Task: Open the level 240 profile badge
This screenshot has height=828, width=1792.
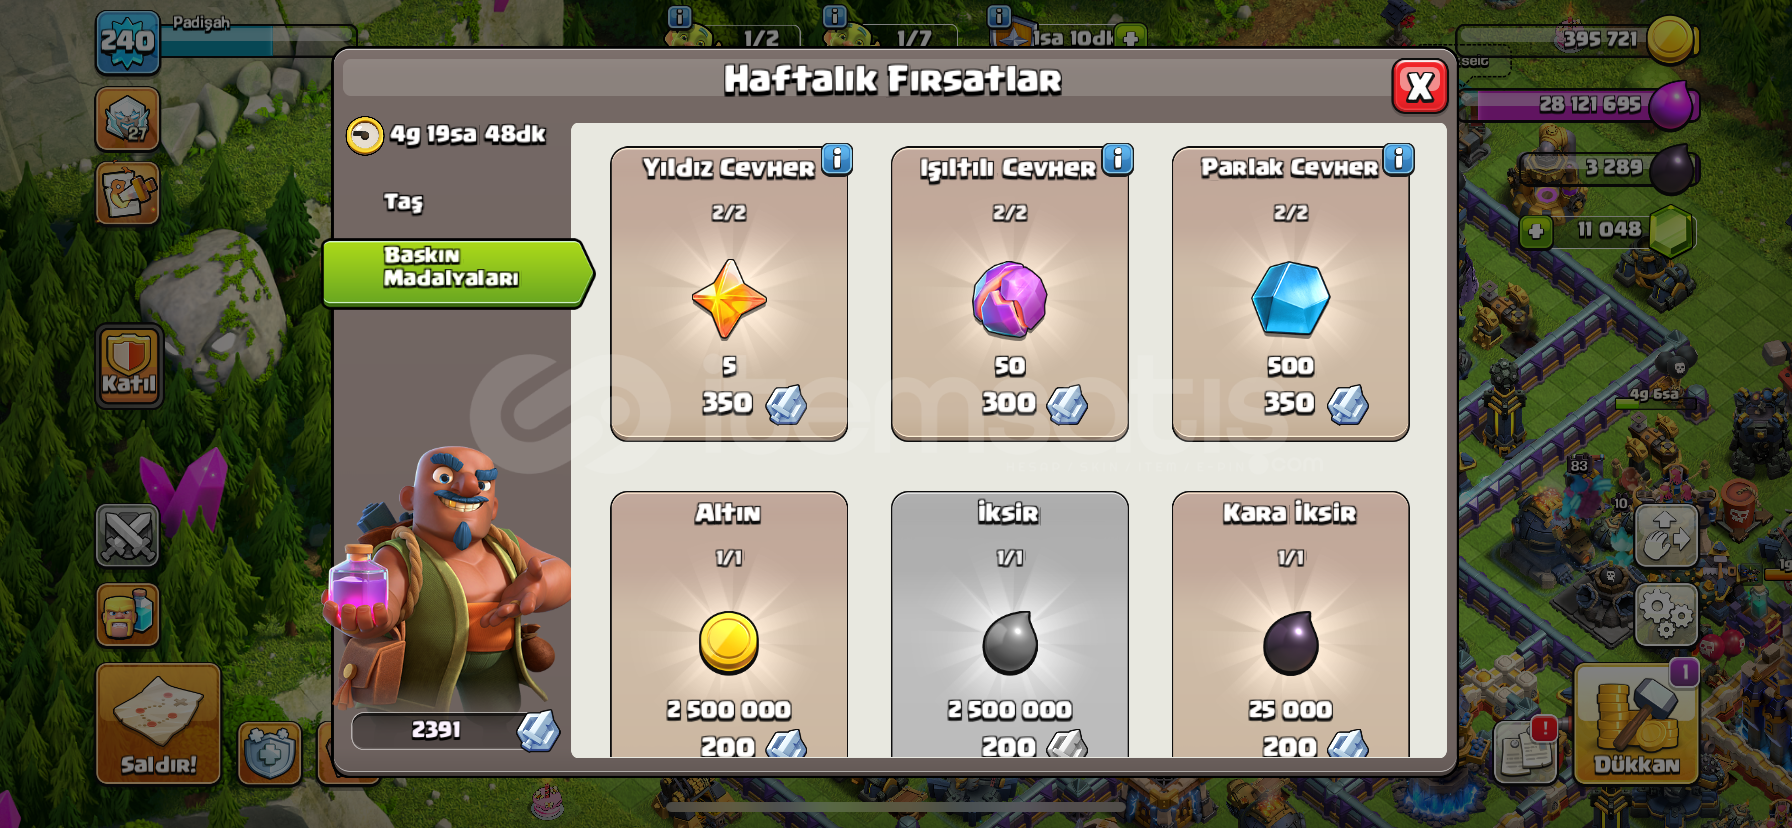Action: tap(128, 42)
